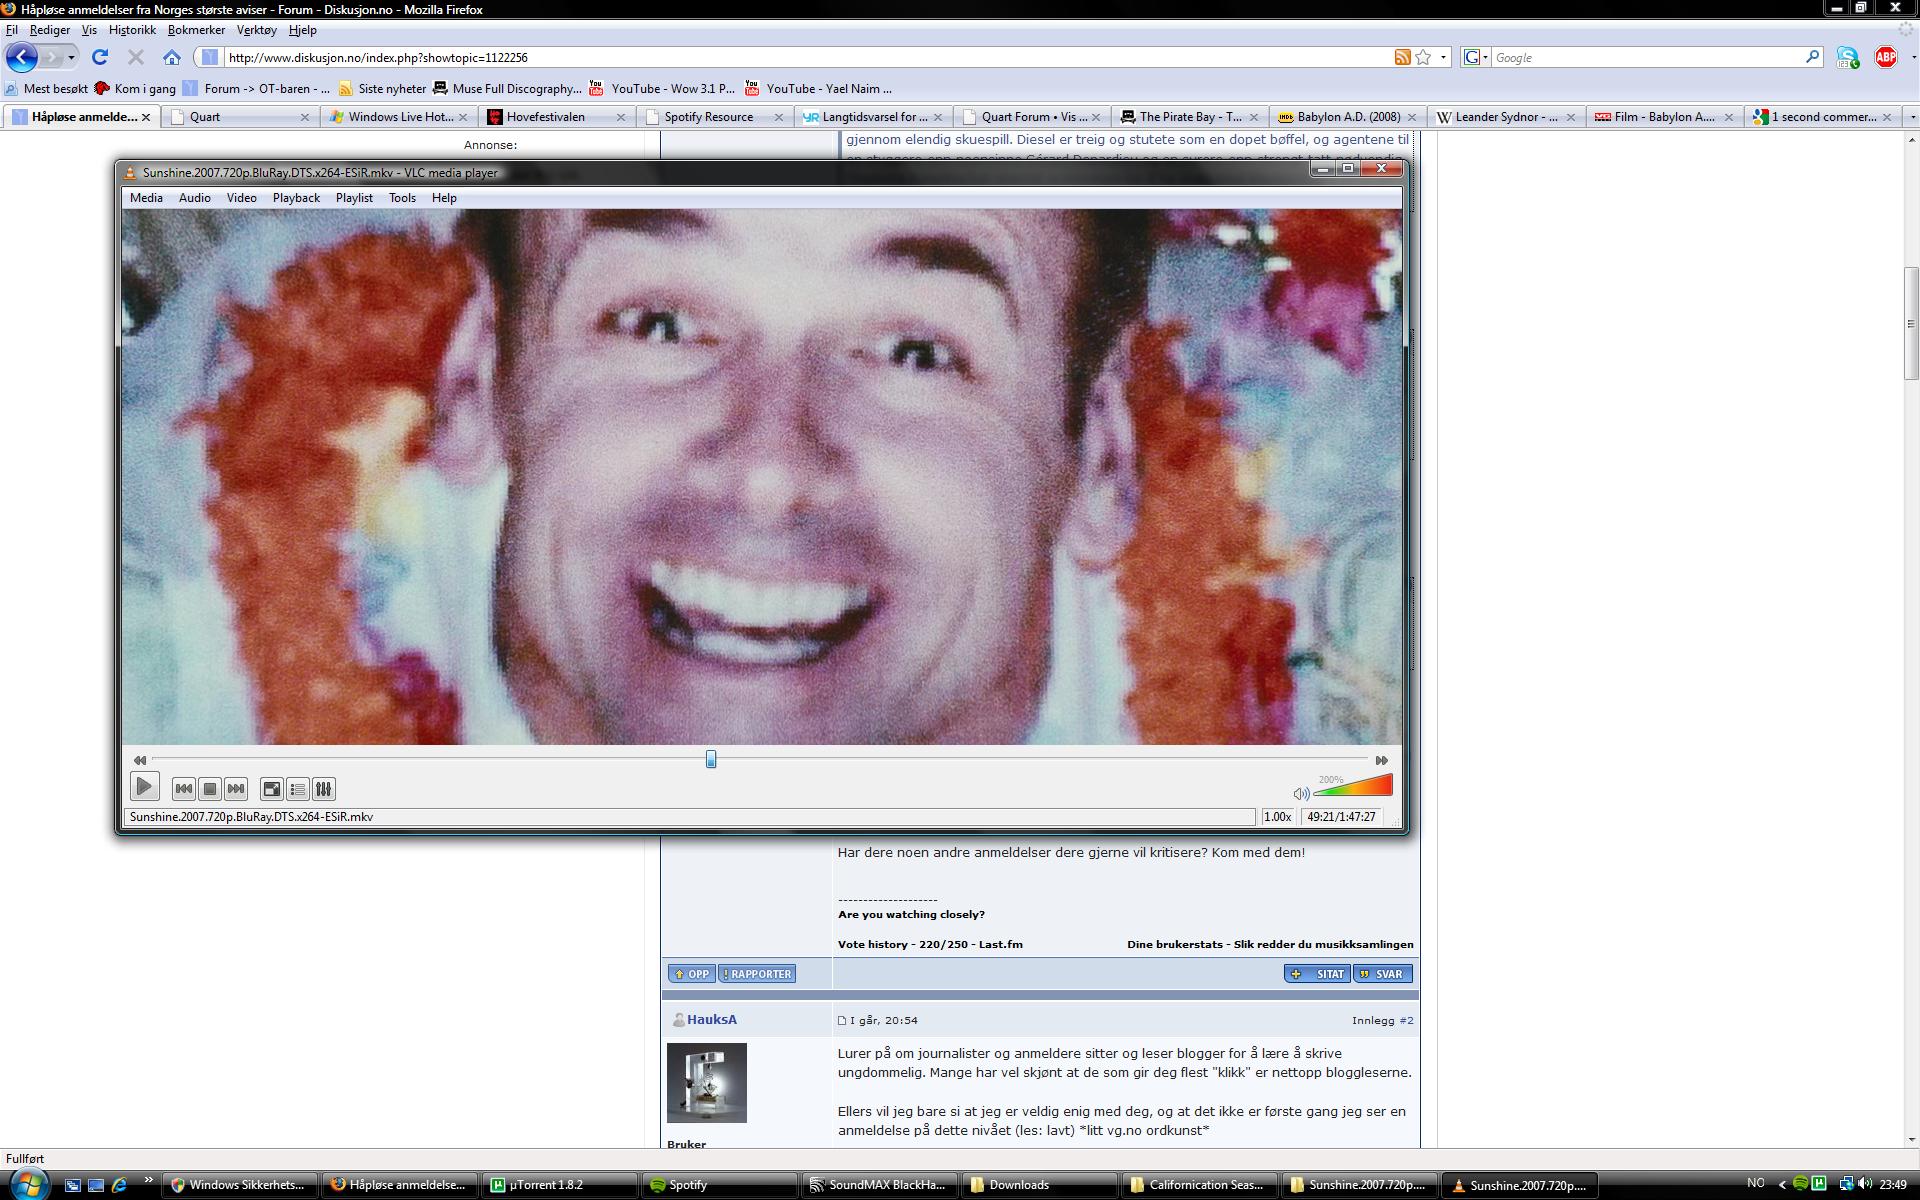Click VLC fast-forward arrows beside seek bar

click(1382, 760)
